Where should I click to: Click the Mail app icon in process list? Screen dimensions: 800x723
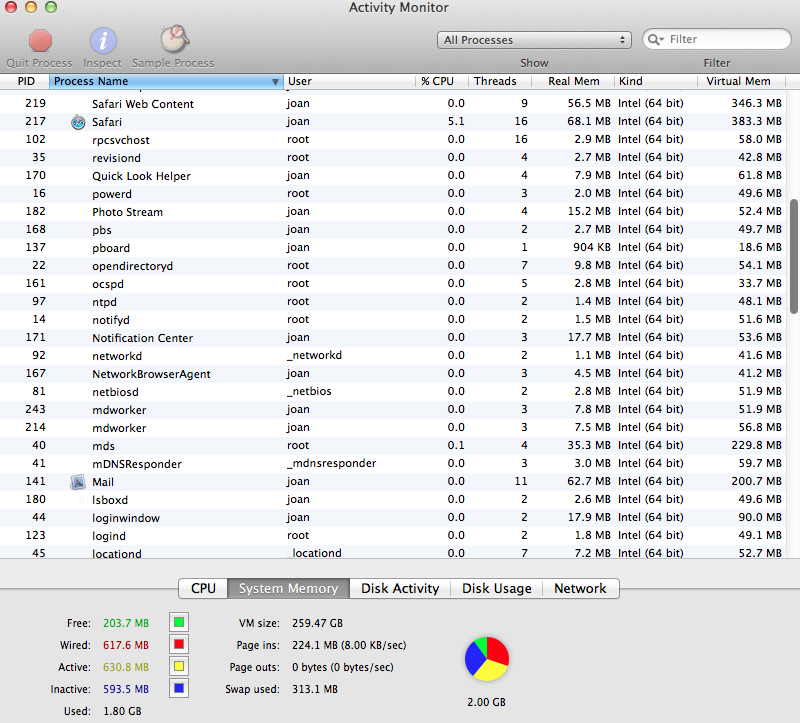[78, 482]
